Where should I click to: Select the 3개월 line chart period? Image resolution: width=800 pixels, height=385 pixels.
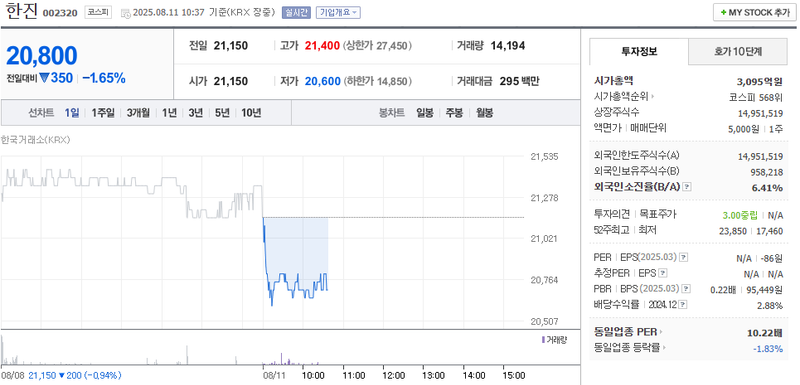pyautogui.click(x=138, y=113)
